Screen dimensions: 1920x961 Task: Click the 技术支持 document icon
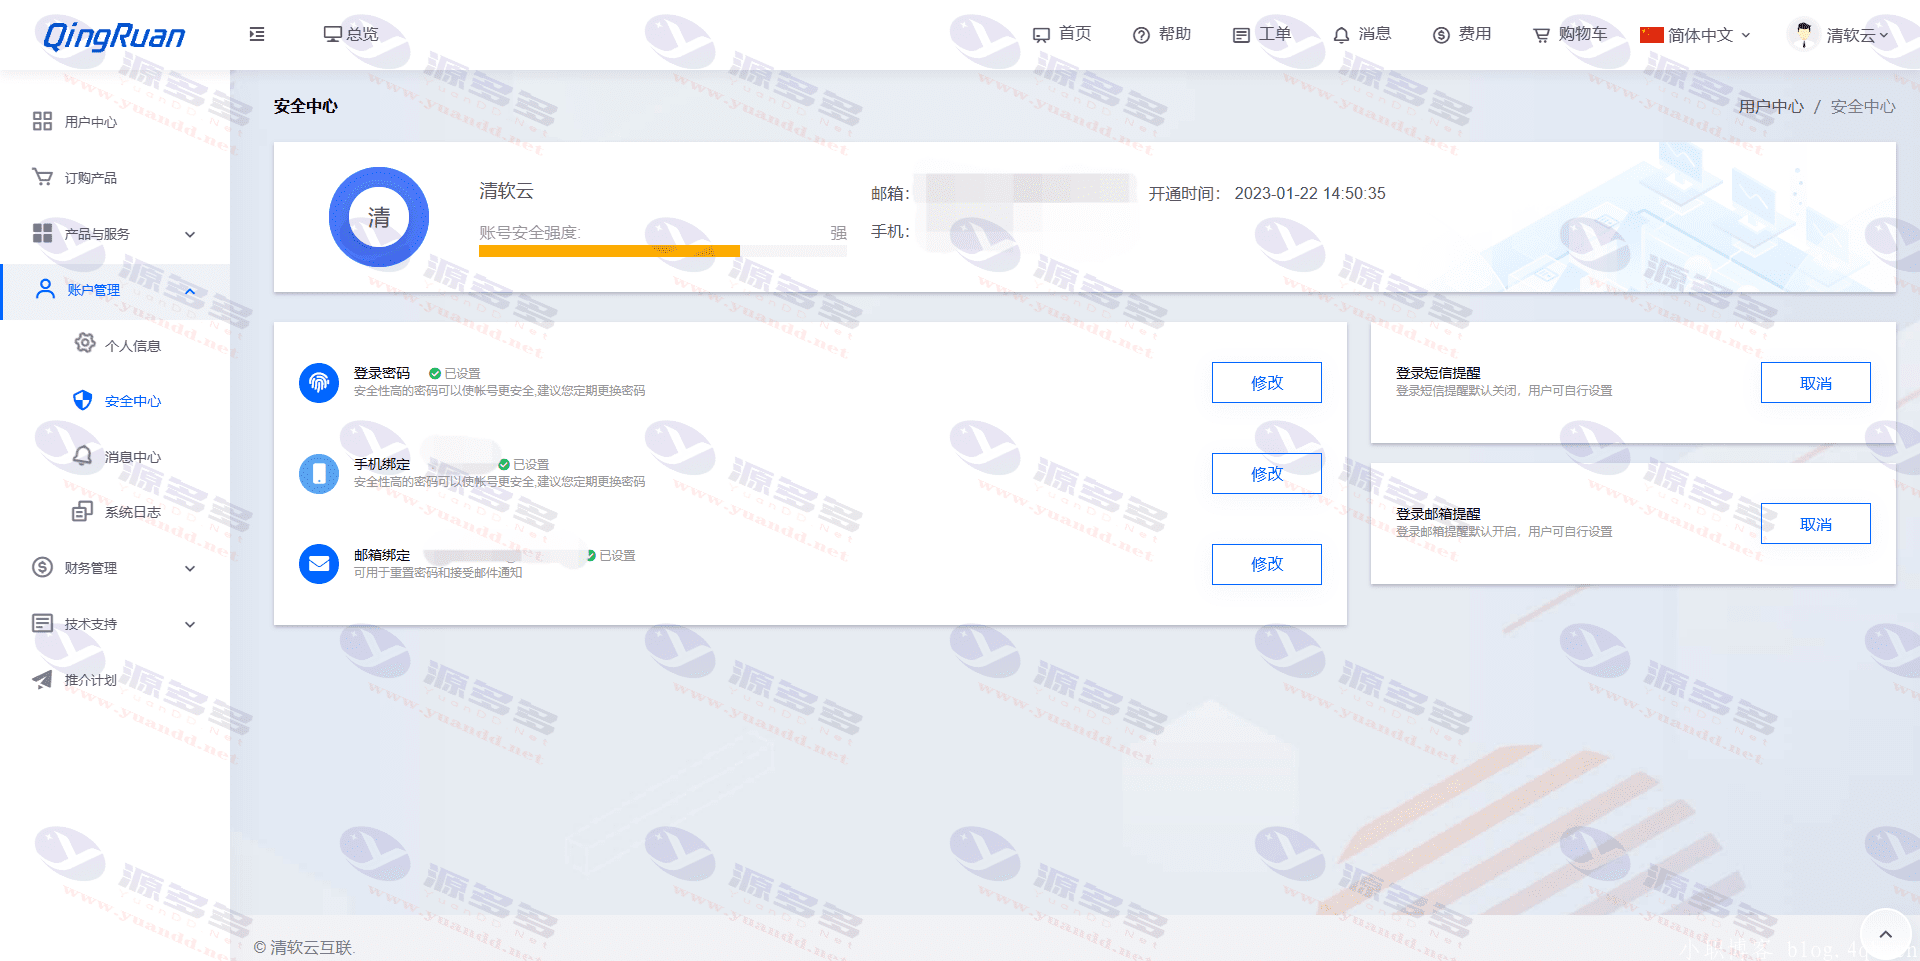click(x=42, y=623)
